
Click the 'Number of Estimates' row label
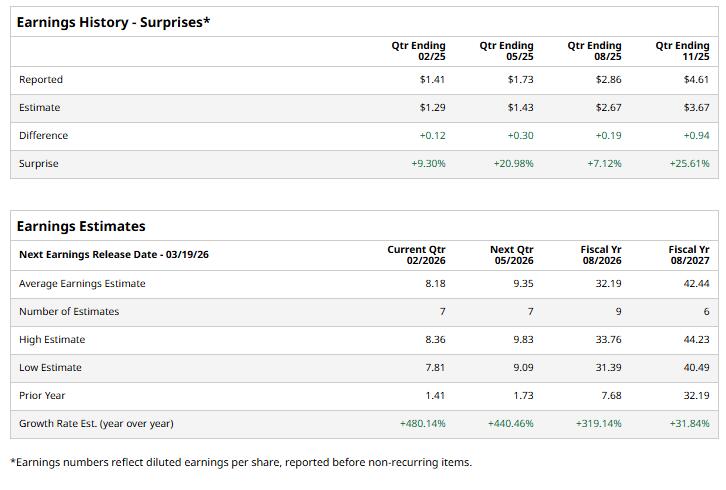click(x=69, y=312)
